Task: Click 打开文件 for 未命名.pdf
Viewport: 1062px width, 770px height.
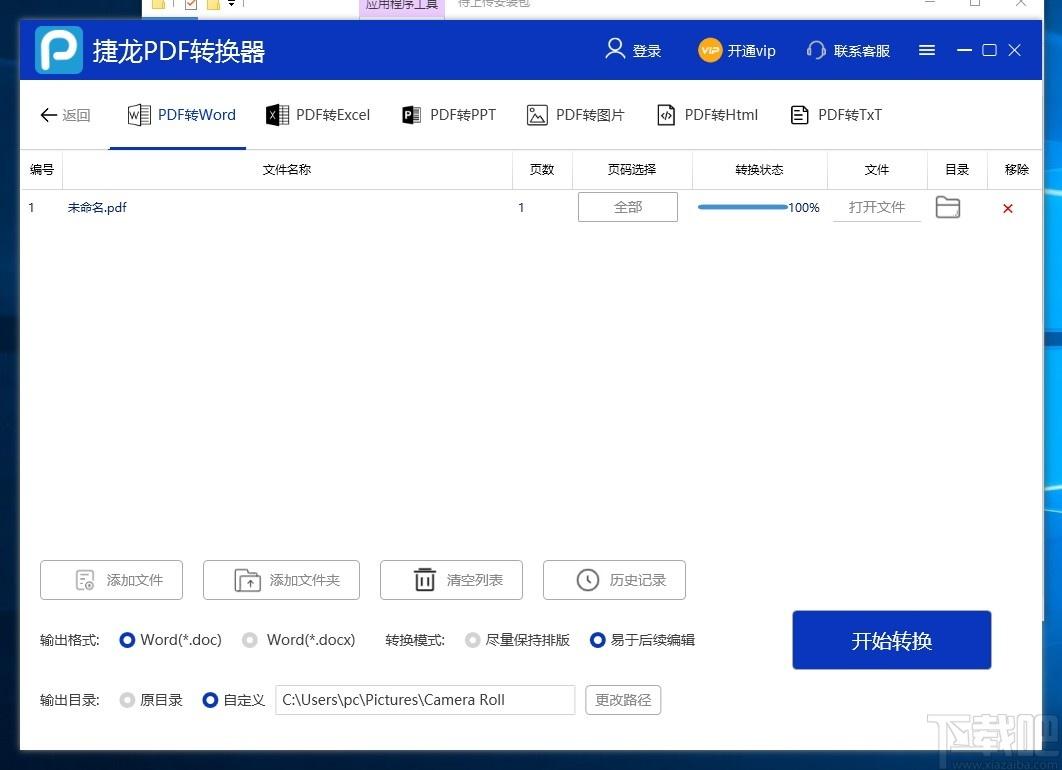Action: [876, 207]
